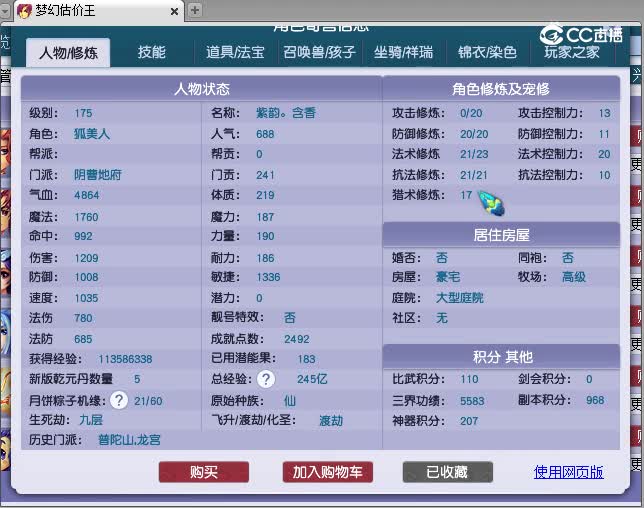Click history schools 普陀山,龙宫
The image size is (644, 508).
tap(129, 440)
